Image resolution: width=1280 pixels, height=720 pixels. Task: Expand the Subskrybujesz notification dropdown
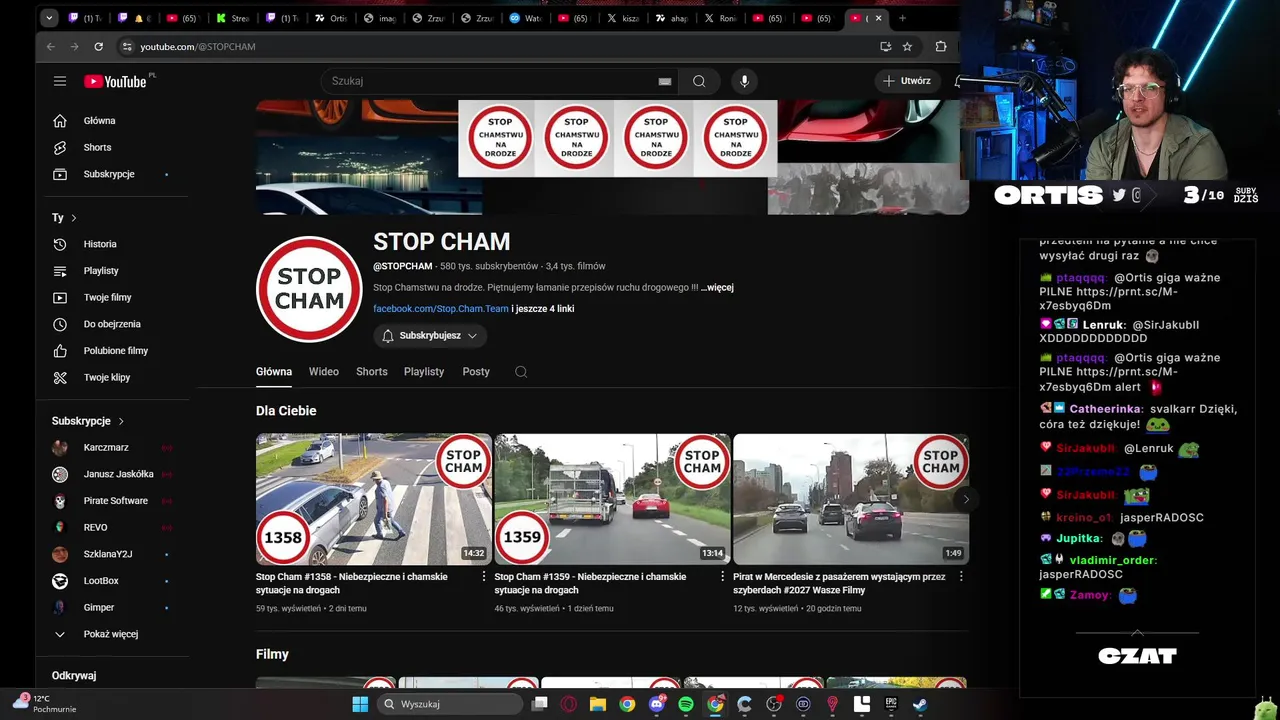click(430, 336)
